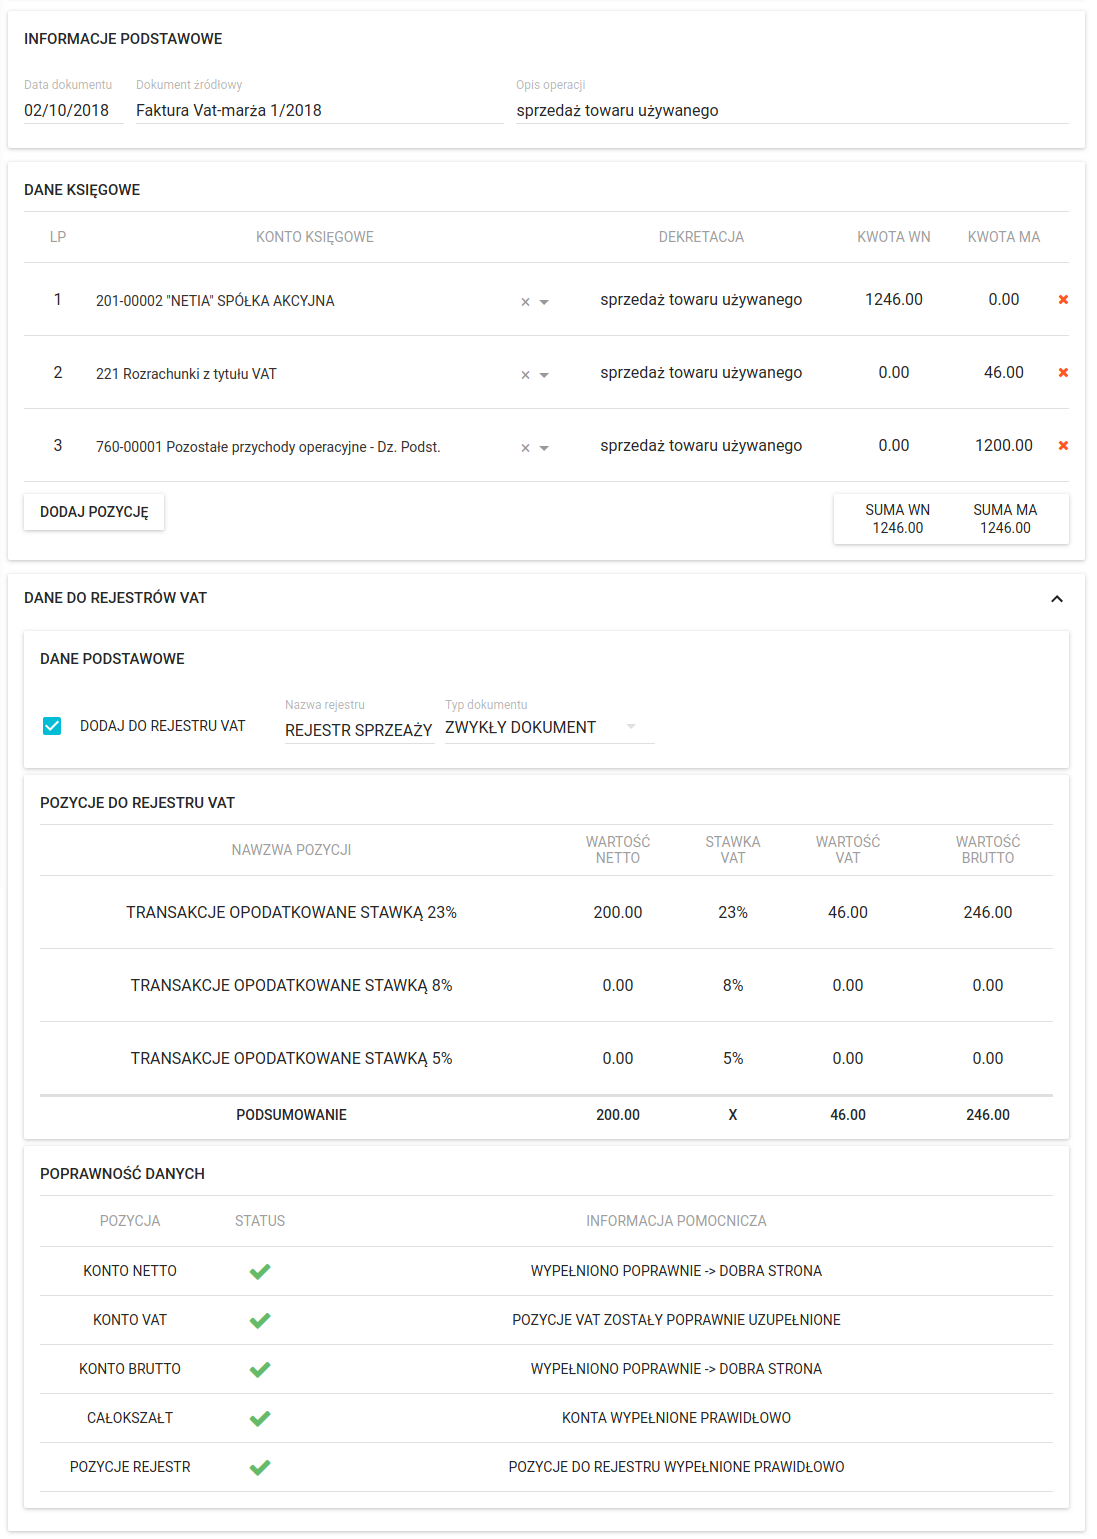Click the Pozycje Rejestr green checkmark
This screenshot has width=1097, height=1539.
coord(260,1468)
